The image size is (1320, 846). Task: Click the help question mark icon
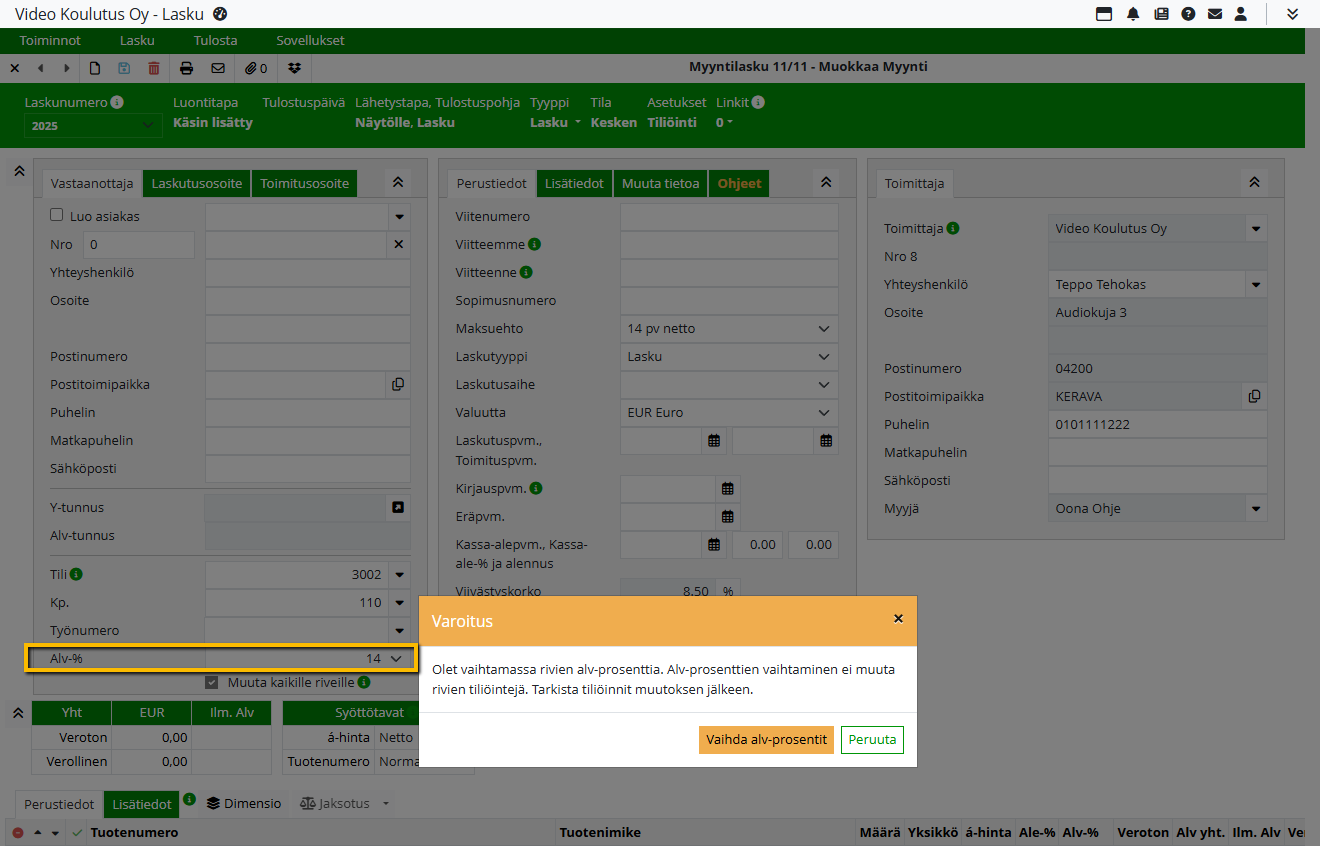[1188, 14]
